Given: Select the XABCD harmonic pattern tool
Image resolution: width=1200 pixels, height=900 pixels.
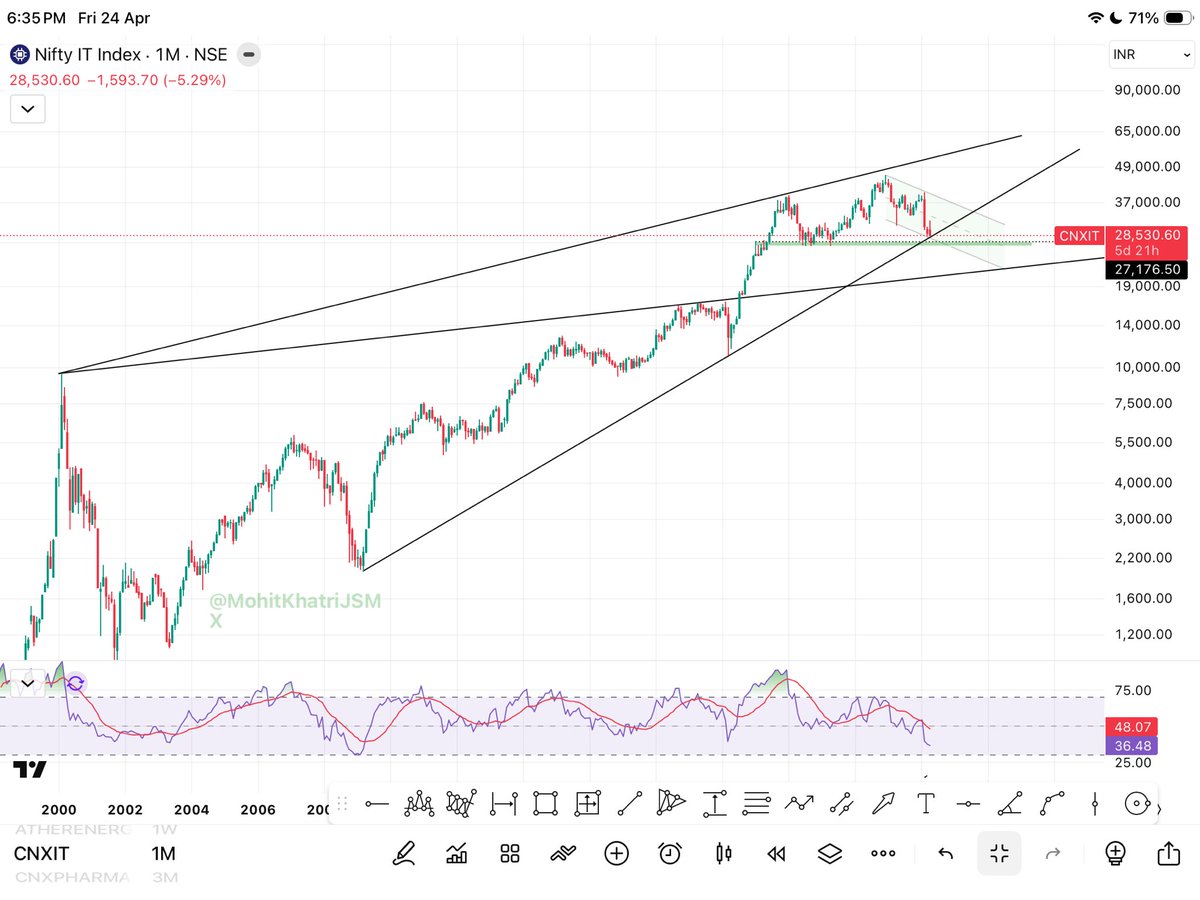Looking at the screenshot, I should pyautogui.click(x=461, y=803).
